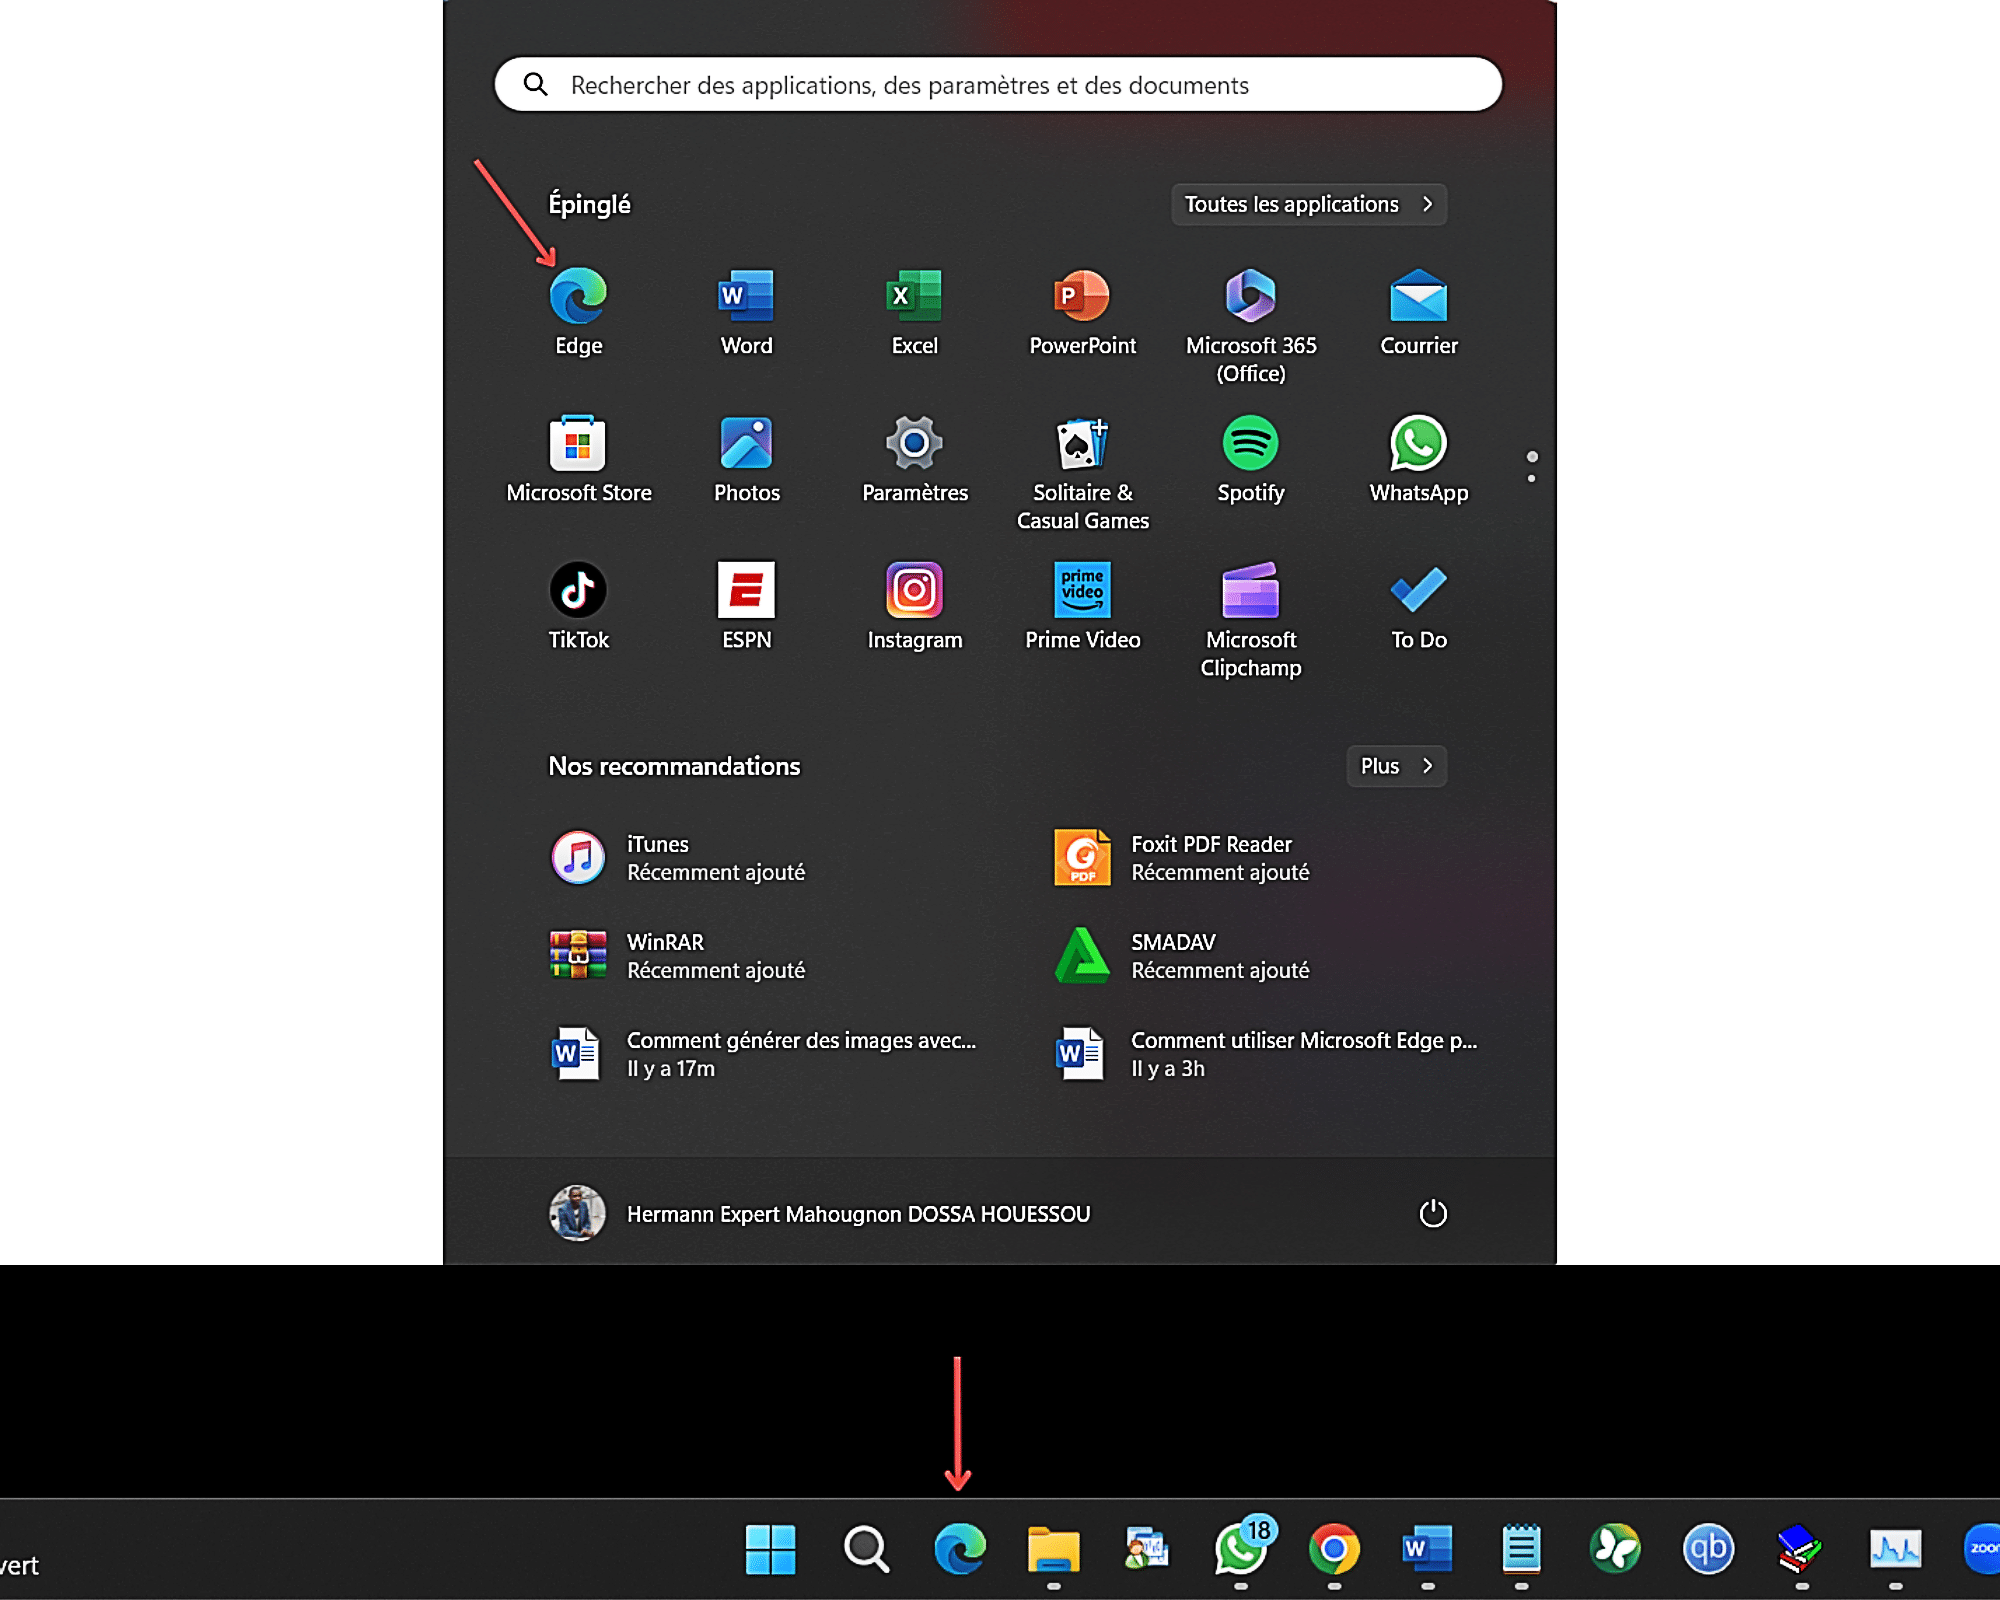
Task: Launch Solitaire & Casual Games
Action: [1082, 472]
